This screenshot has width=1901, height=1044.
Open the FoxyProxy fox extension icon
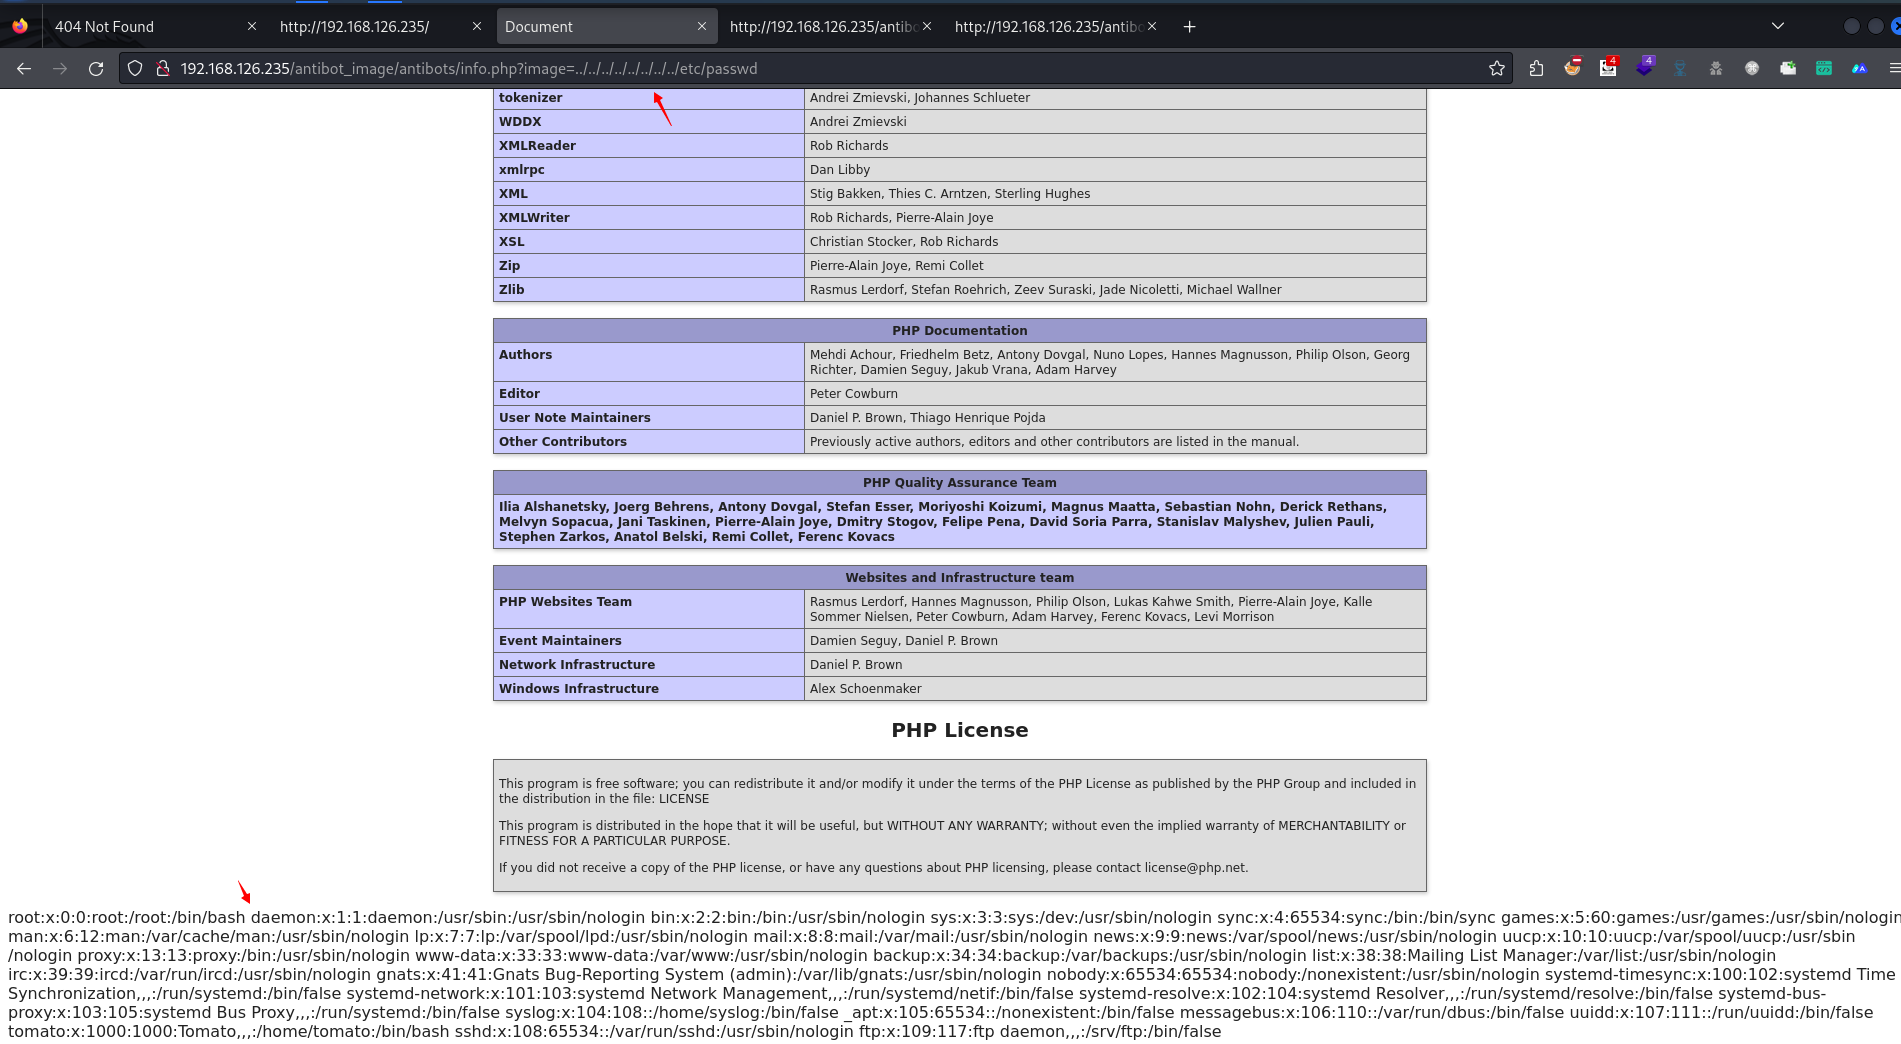tap(1572, 68)
